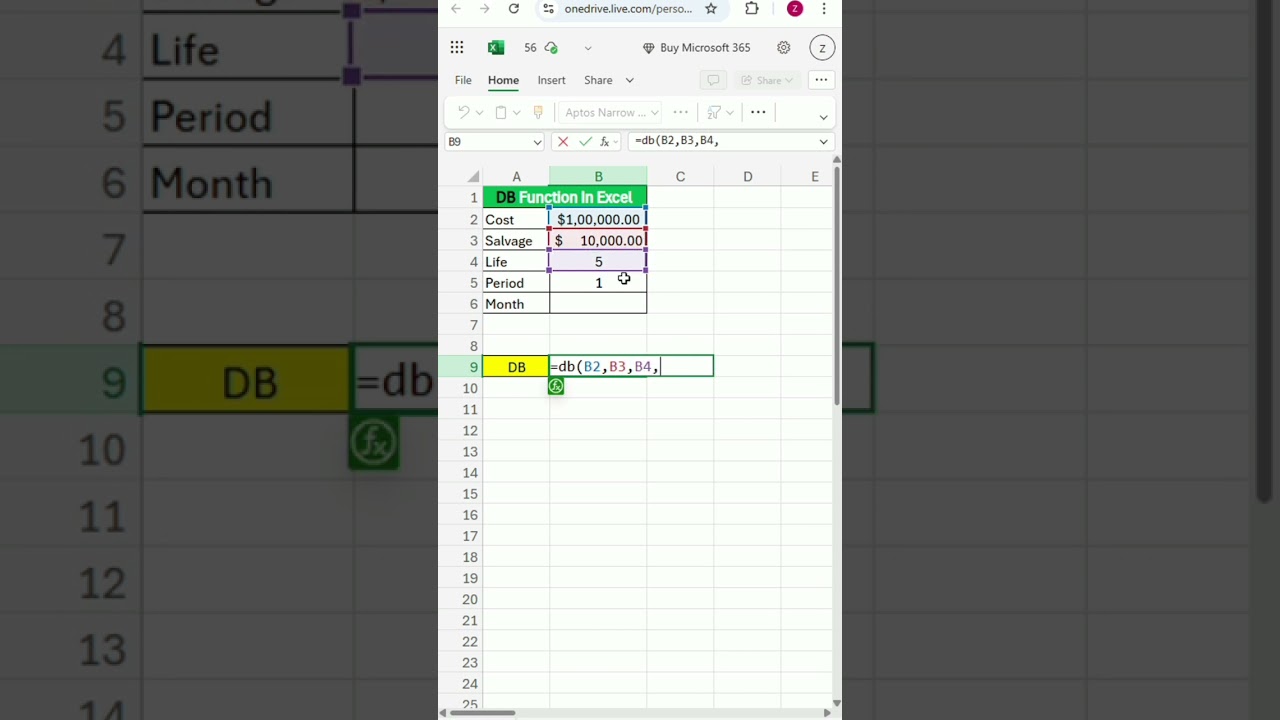This screenshot has width=1280, height=720.
Task: Open the File menu
Action: pyautogui.click(x=463, y=80)
